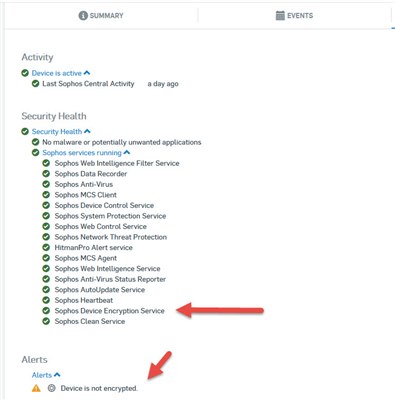
Task: Click the Sophos services running link
Action: click(x=82, y=153)
